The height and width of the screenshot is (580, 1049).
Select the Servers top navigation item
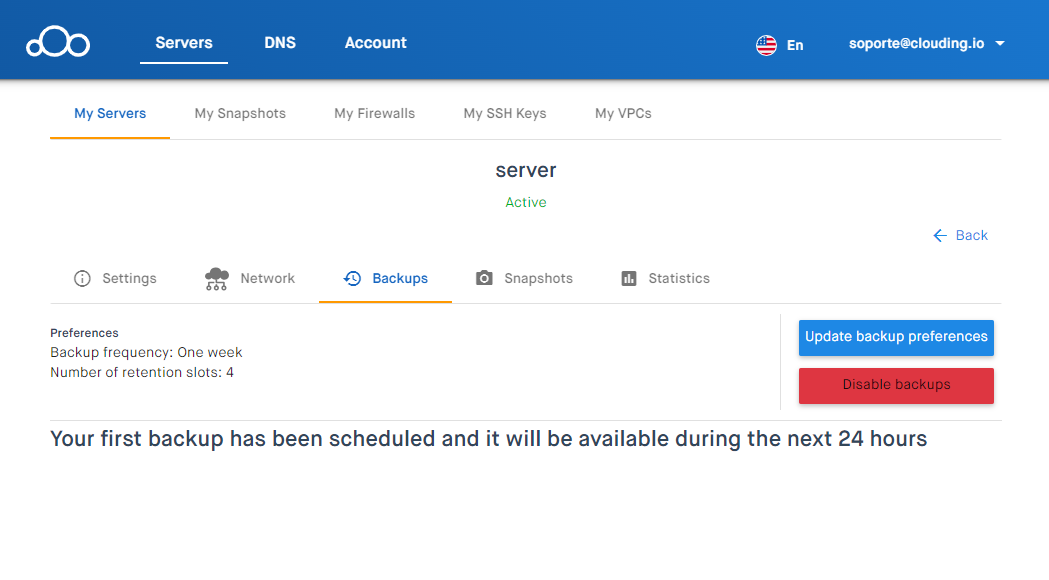point(184,43)
